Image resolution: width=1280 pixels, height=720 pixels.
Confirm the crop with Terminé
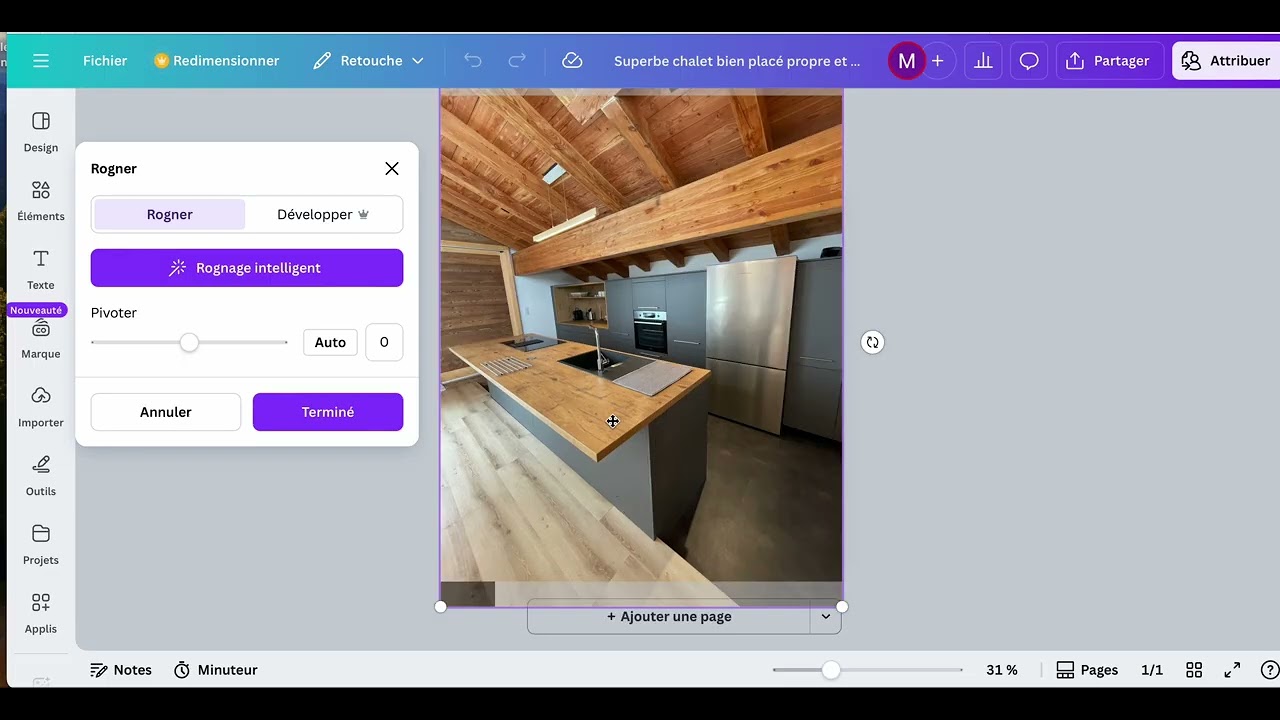[328, 412]
